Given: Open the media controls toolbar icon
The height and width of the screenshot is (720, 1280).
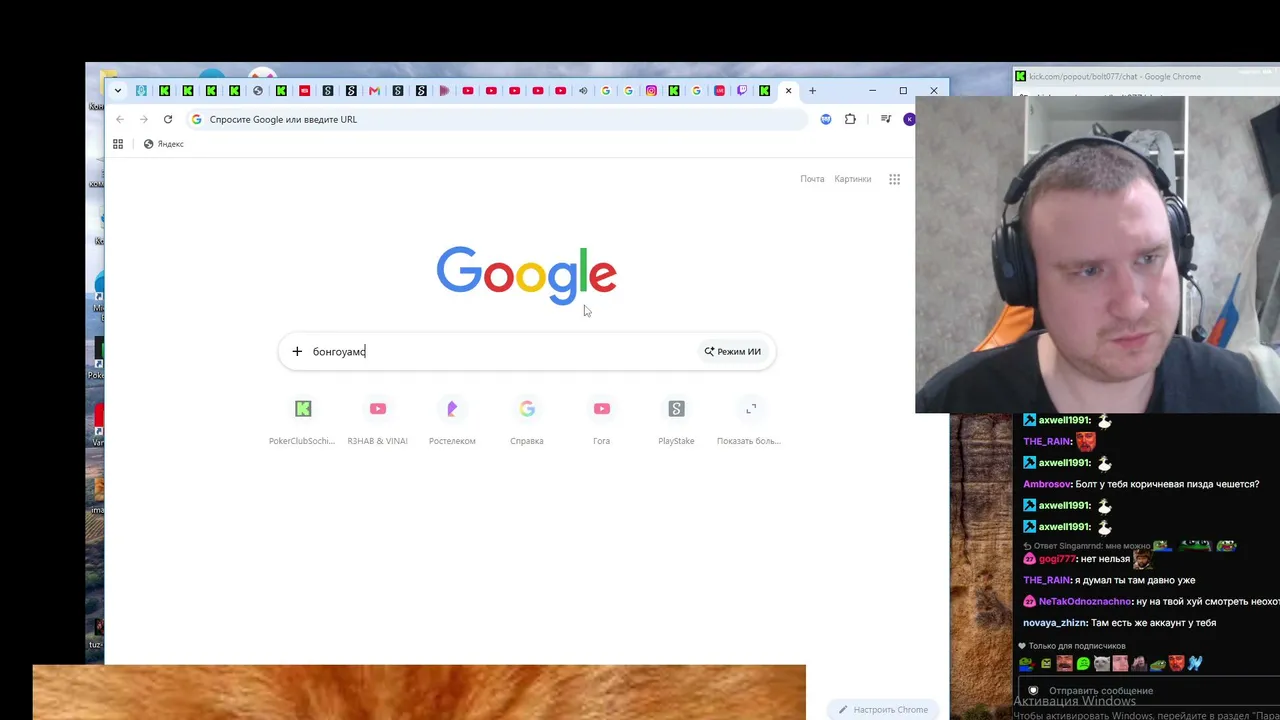Looking at the screenshot, I should coord(886,119).
